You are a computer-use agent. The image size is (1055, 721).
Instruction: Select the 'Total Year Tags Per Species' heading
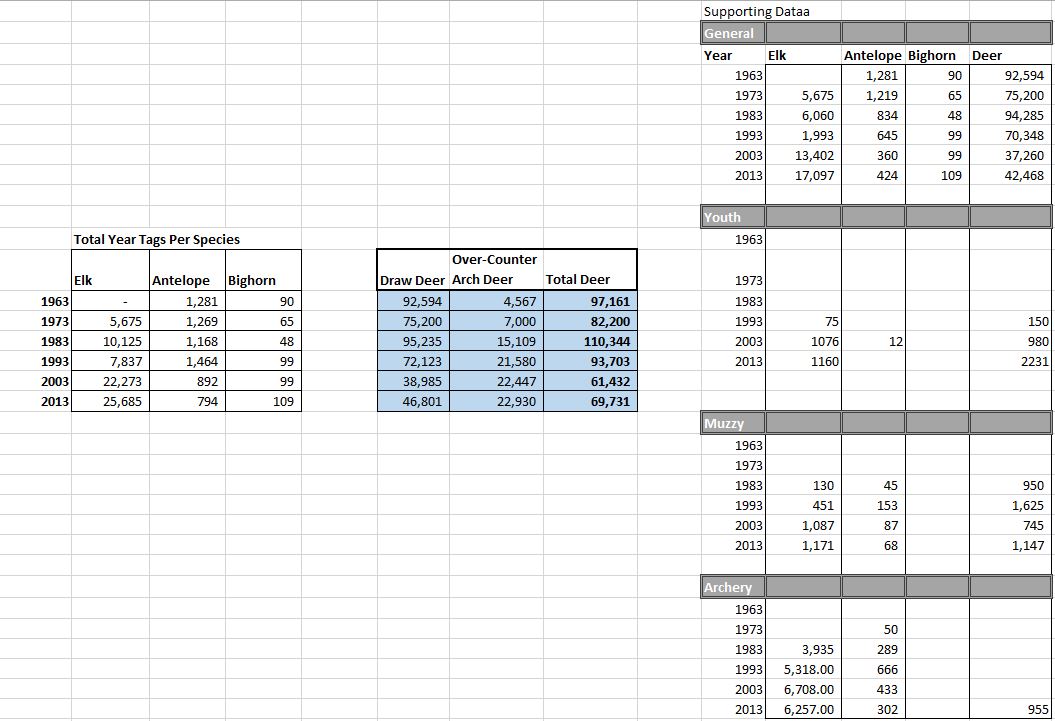tap(156, 239)
